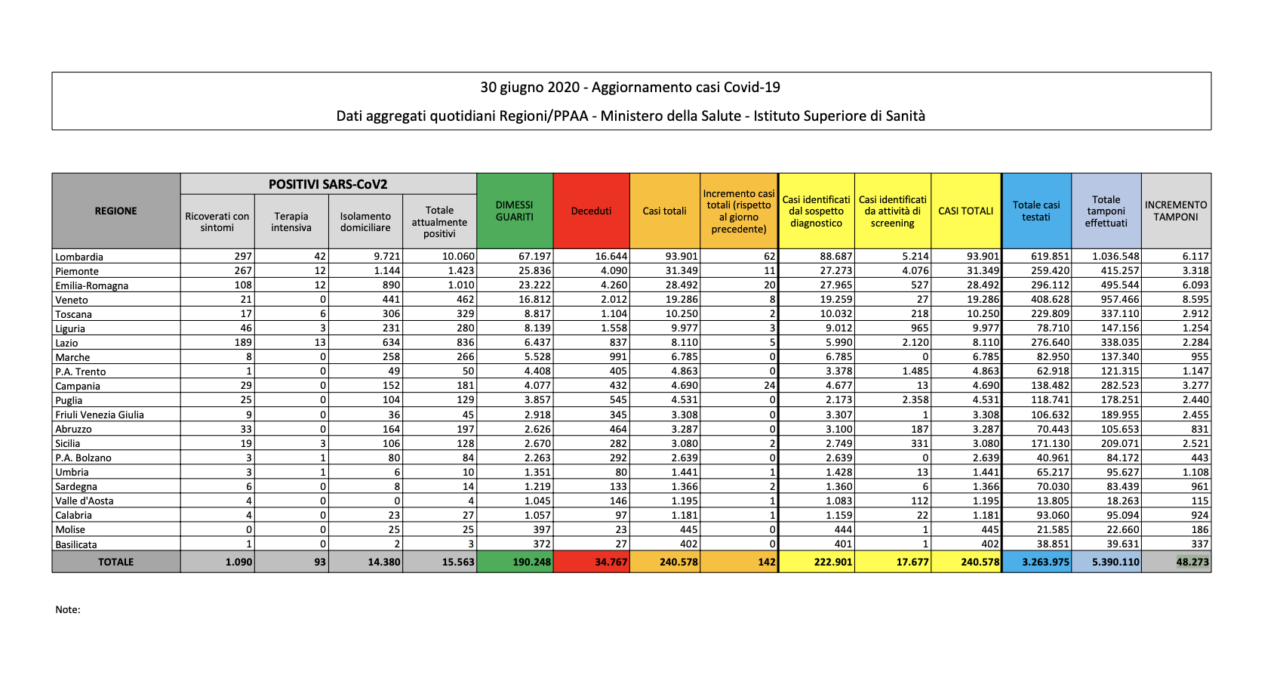
Task: Click the 'Totale attualmente positivi' column header
Action: click(439, 222)
